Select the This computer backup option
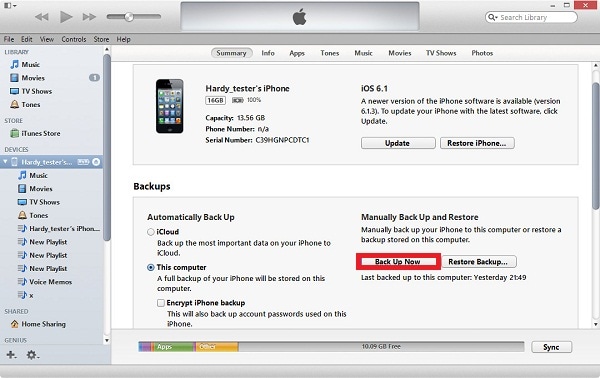This screenshot has height=378, width=600. tap(151, 267)
